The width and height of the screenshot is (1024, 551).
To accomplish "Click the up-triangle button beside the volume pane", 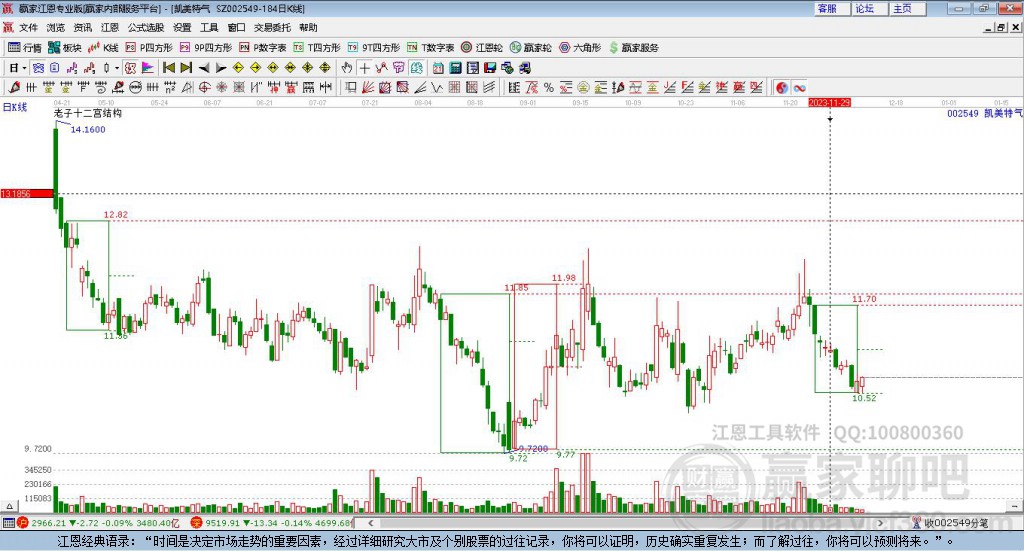I will pyautogui.click(x=9, y=506).
